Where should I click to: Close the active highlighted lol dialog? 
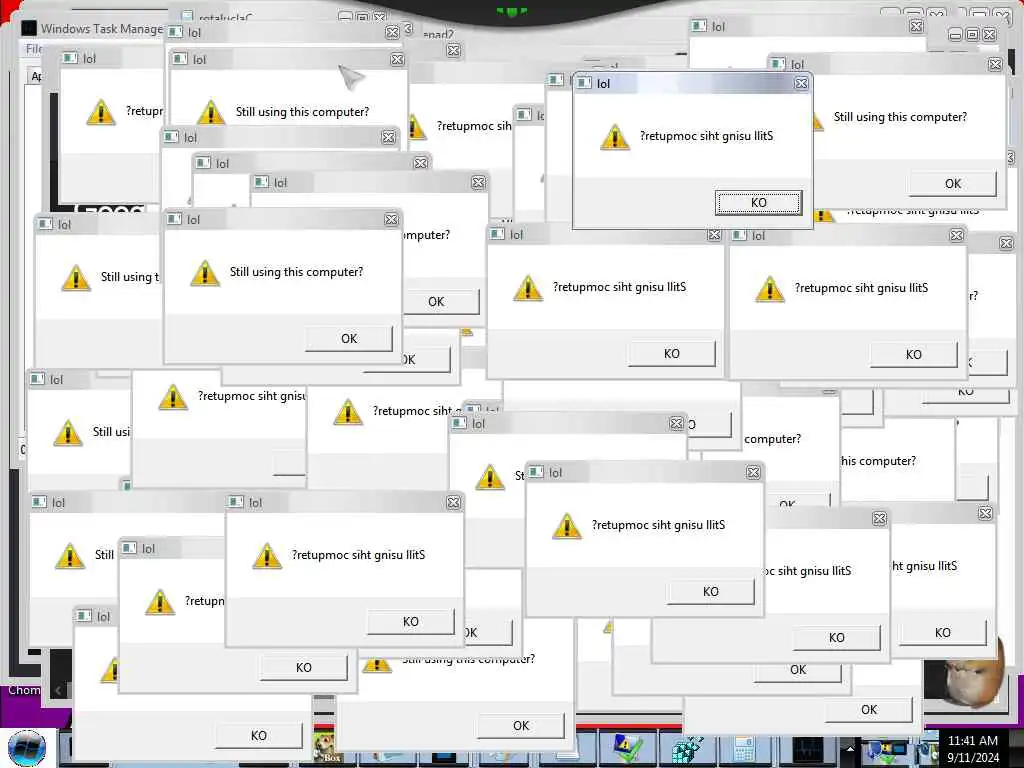(801, 83)
